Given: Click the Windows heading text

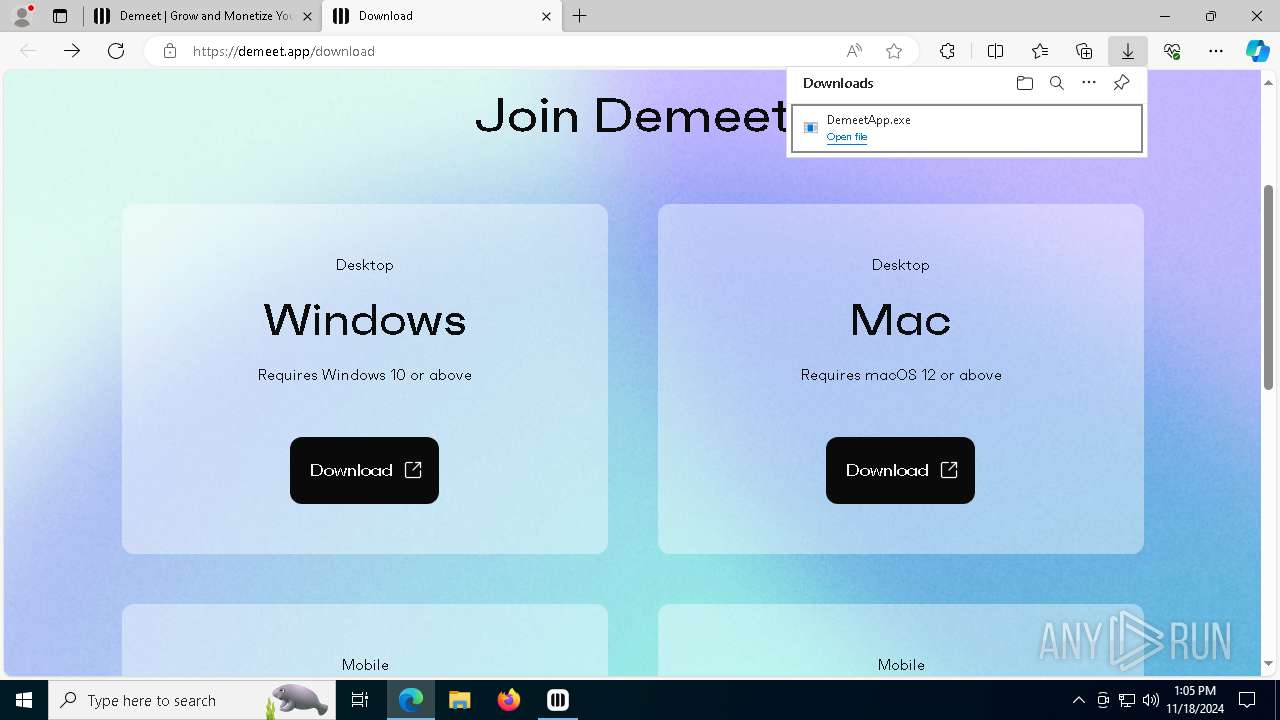Looking at the screenshot, I should (x=365, y=320).
